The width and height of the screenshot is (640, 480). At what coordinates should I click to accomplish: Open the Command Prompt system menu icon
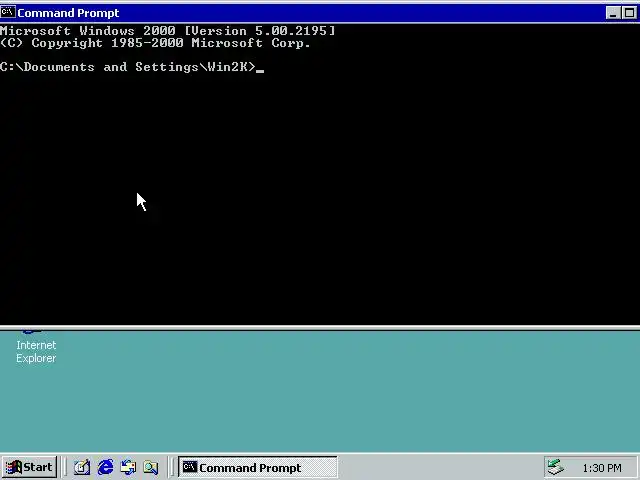pyautogui.click(x=7, y=12)
